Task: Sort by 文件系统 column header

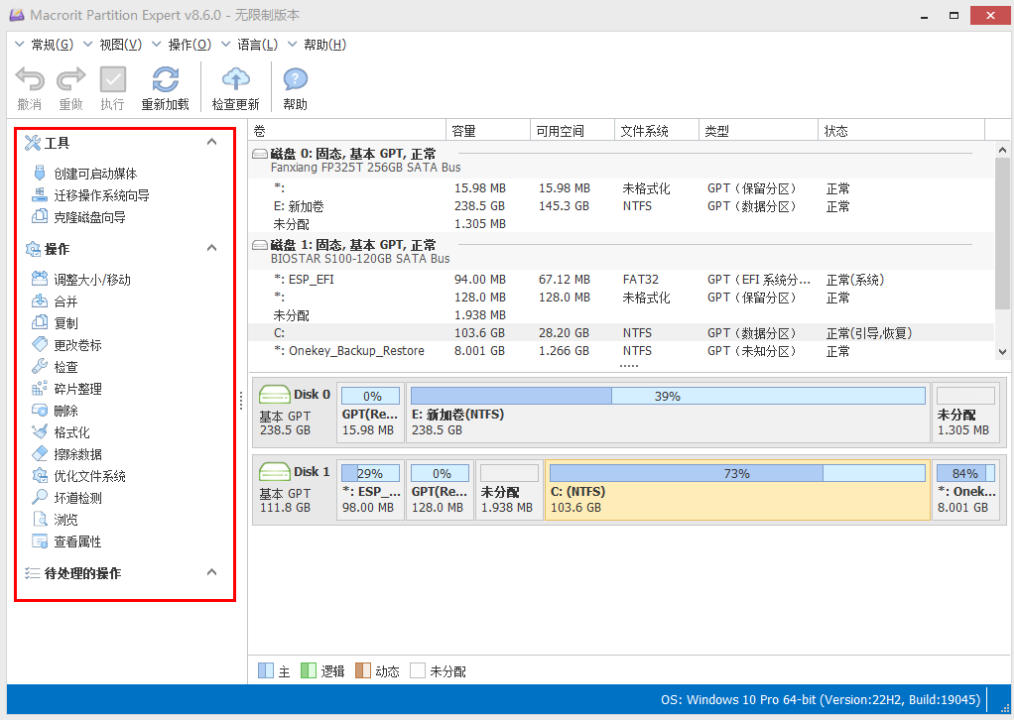Action: point(644,131)
